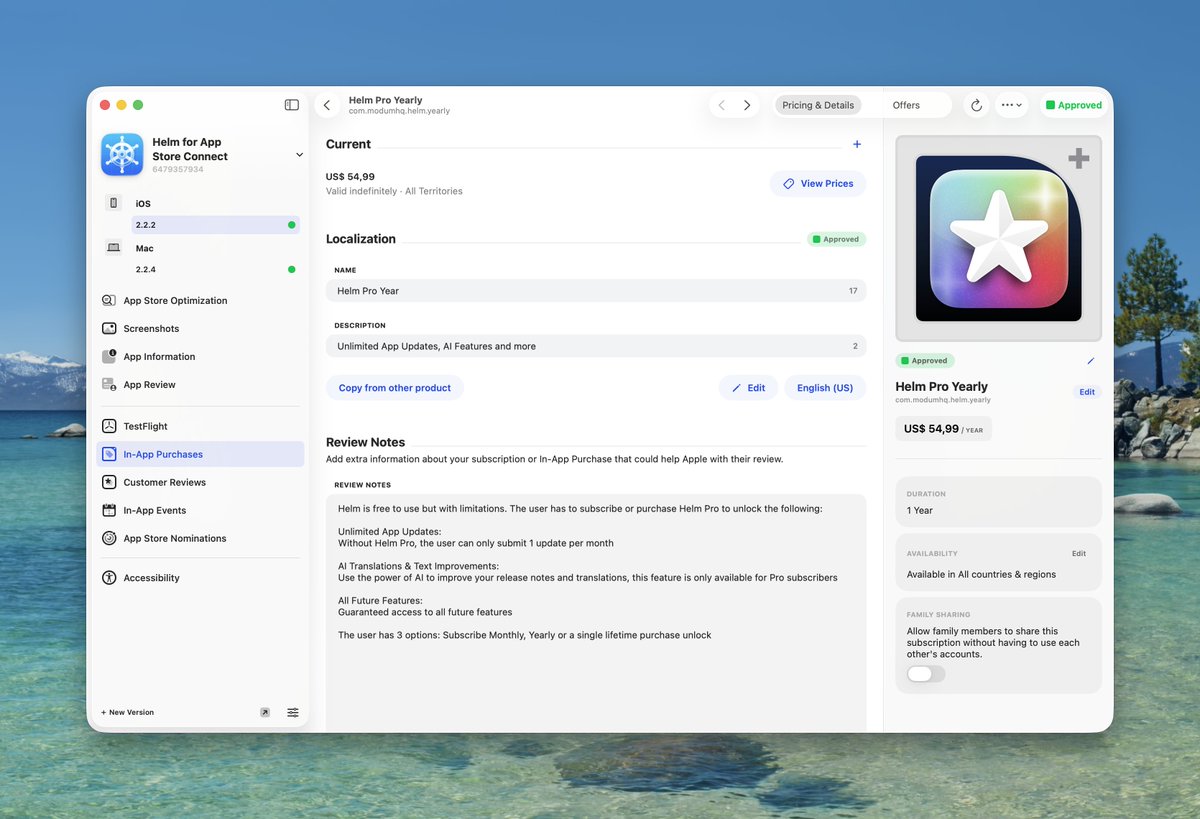The width and height of the screenshot is (1200, 819).
Task: Click the US$ 54,99 / YEAR price badge
Action: coord(944,429)
